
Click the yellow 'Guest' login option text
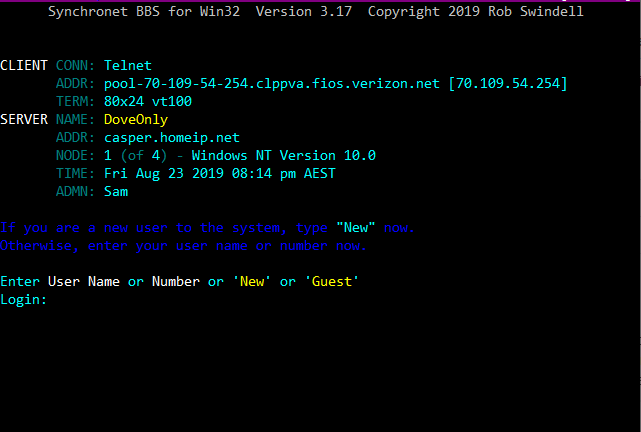[332, 282]
